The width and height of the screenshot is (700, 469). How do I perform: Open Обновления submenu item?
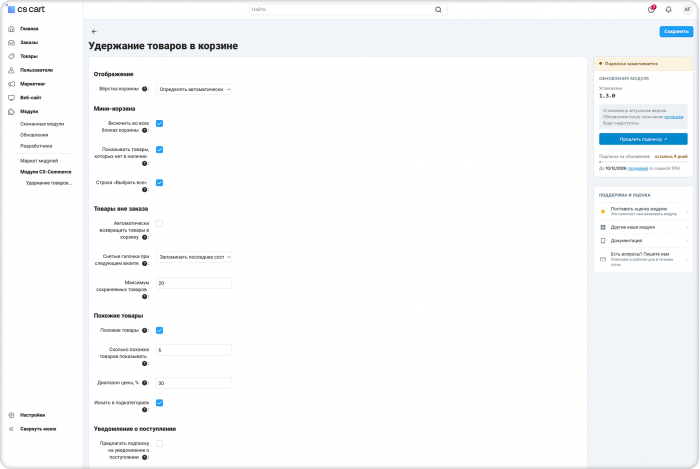(x=34, y=135)
